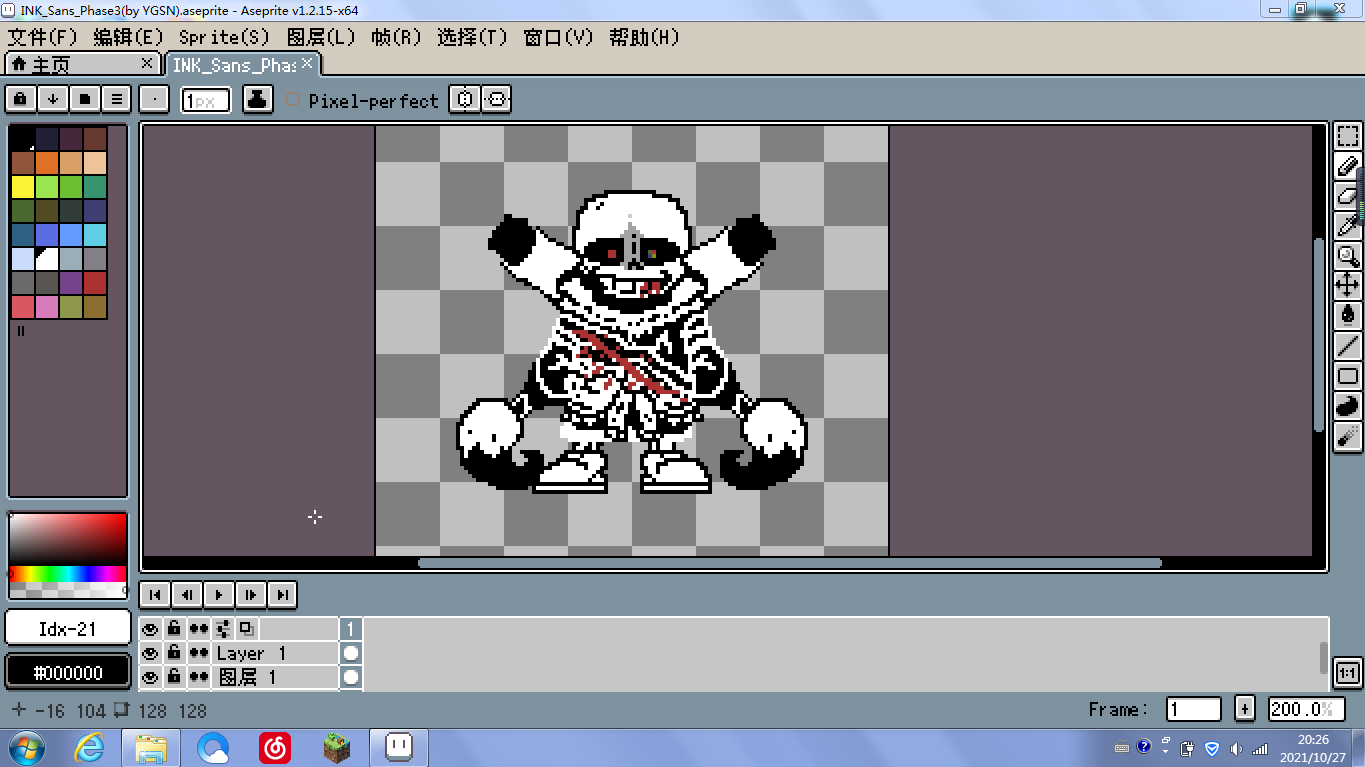Select the Paint Bucket tool
1365x767 pixels.
point(1348,316)
